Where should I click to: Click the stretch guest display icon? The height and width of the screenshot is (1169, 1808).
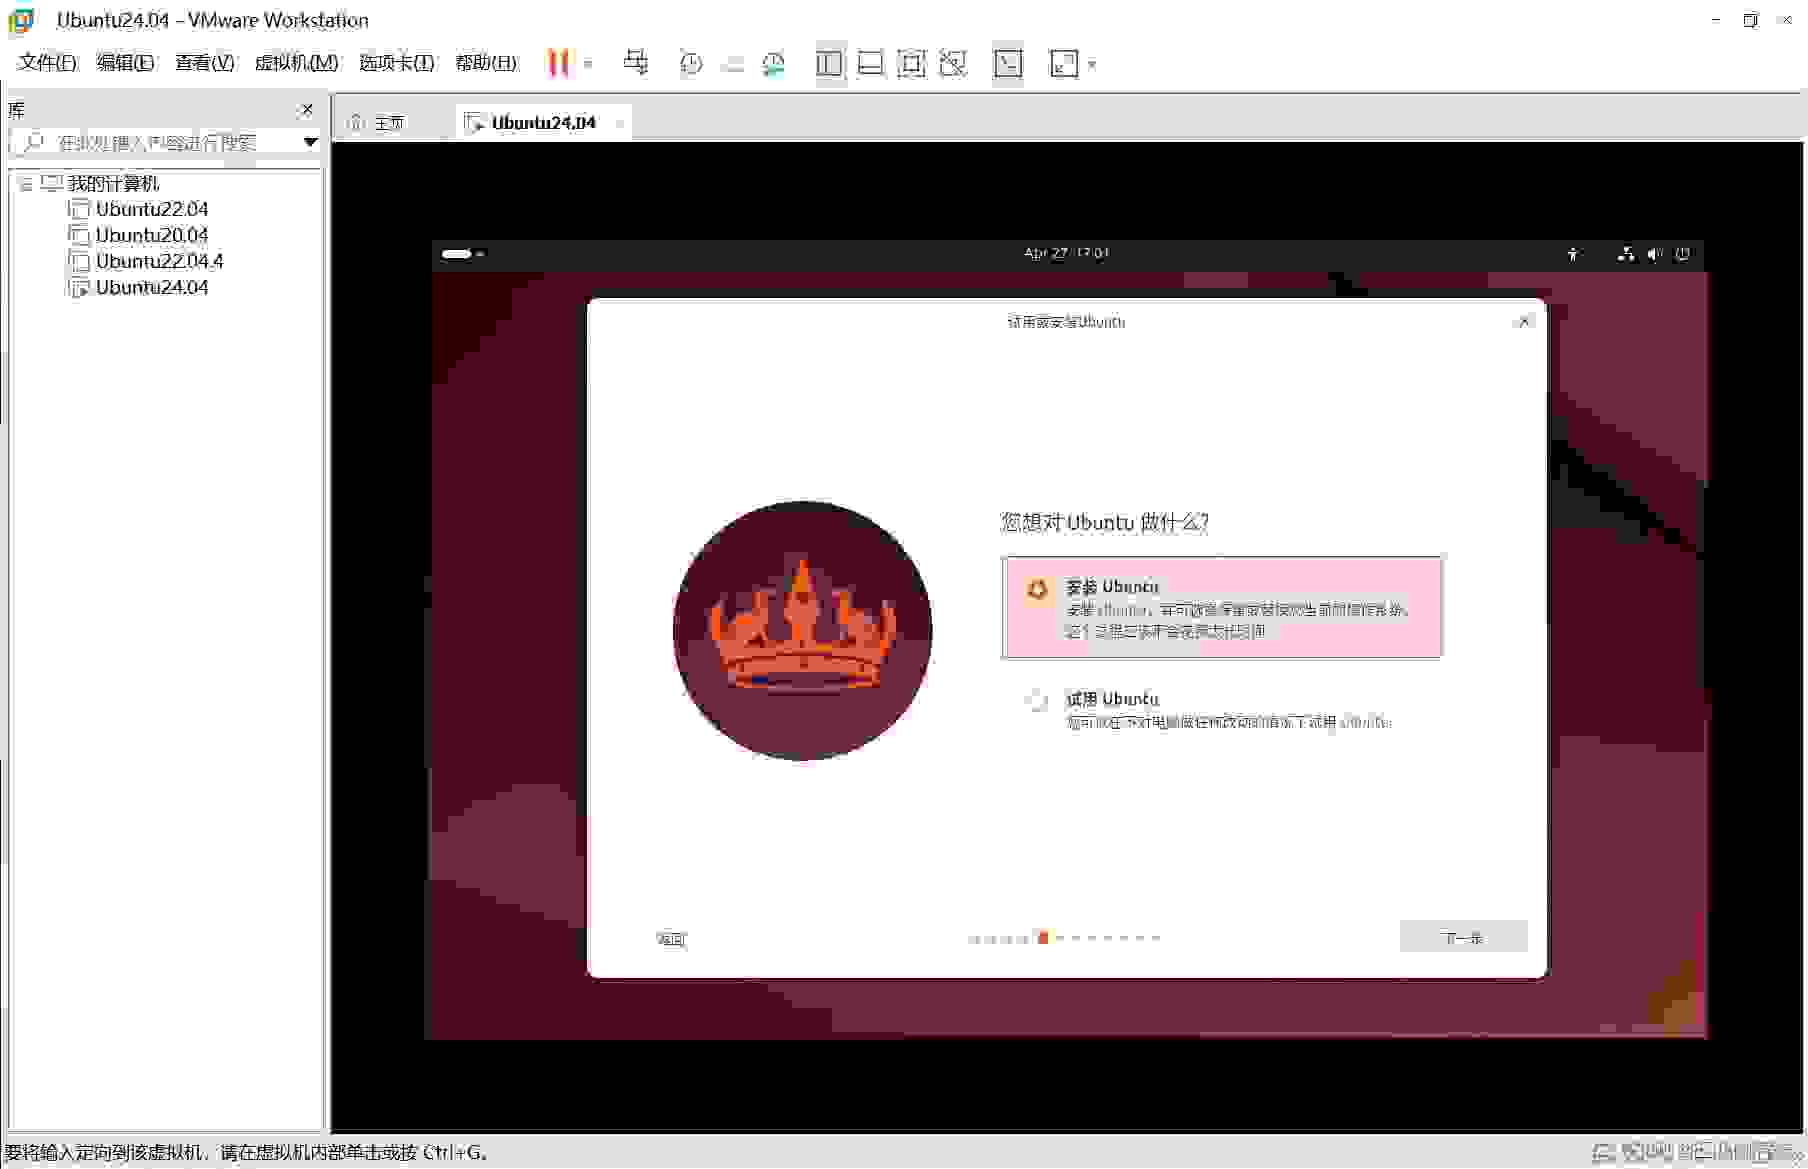[x=1063, y=64]
